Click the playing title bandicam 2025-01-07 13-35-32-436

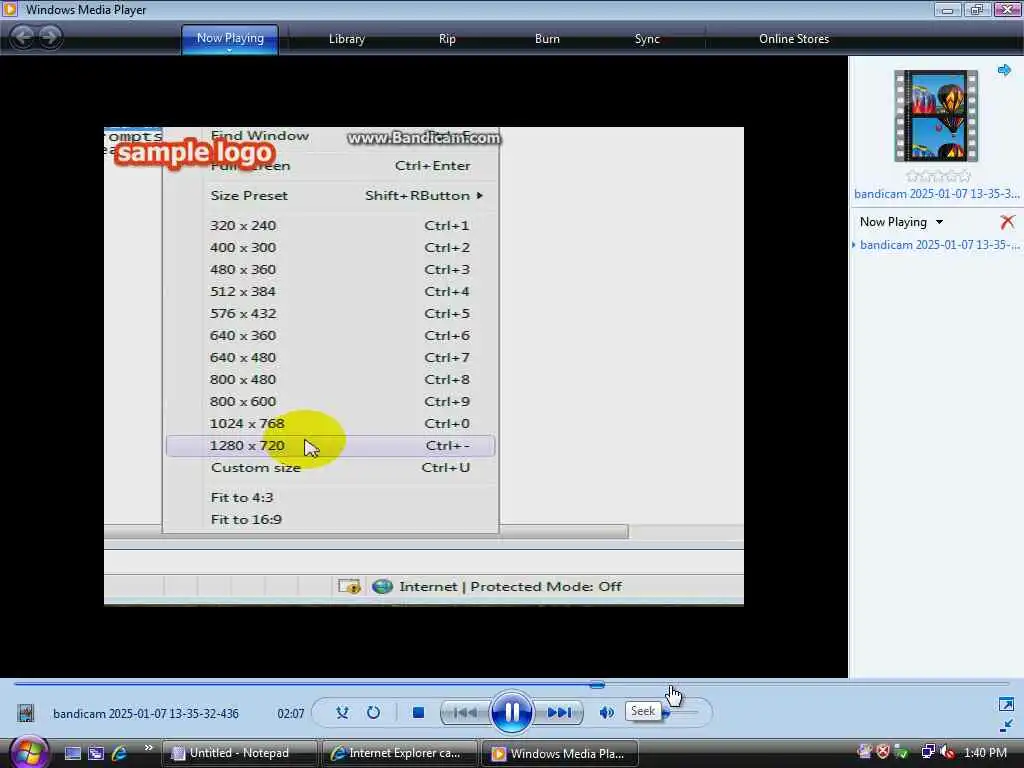pyautogui.click(x=146, y=714)
